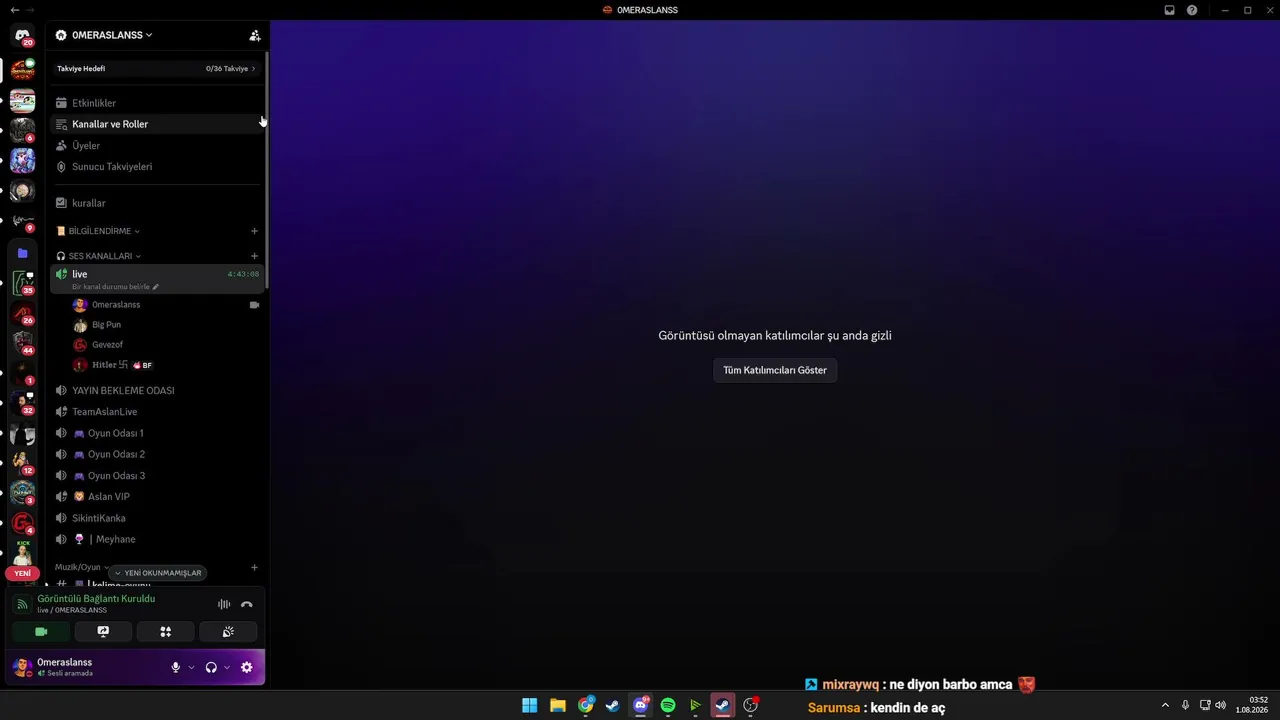1280x720 pixels.
Task: Open Spotify from taskbar
Action: 668,706
